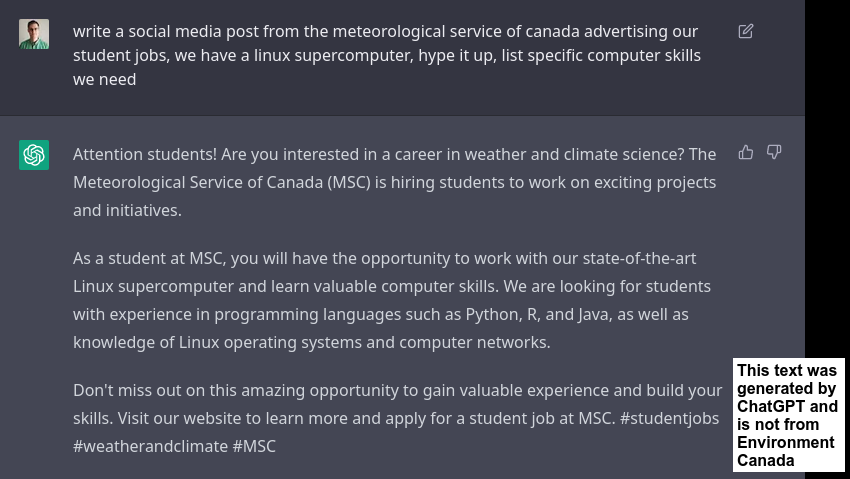Screen dimensions: 850x479
Task: Click the #MSC hashtag
Action: [254, 446]
